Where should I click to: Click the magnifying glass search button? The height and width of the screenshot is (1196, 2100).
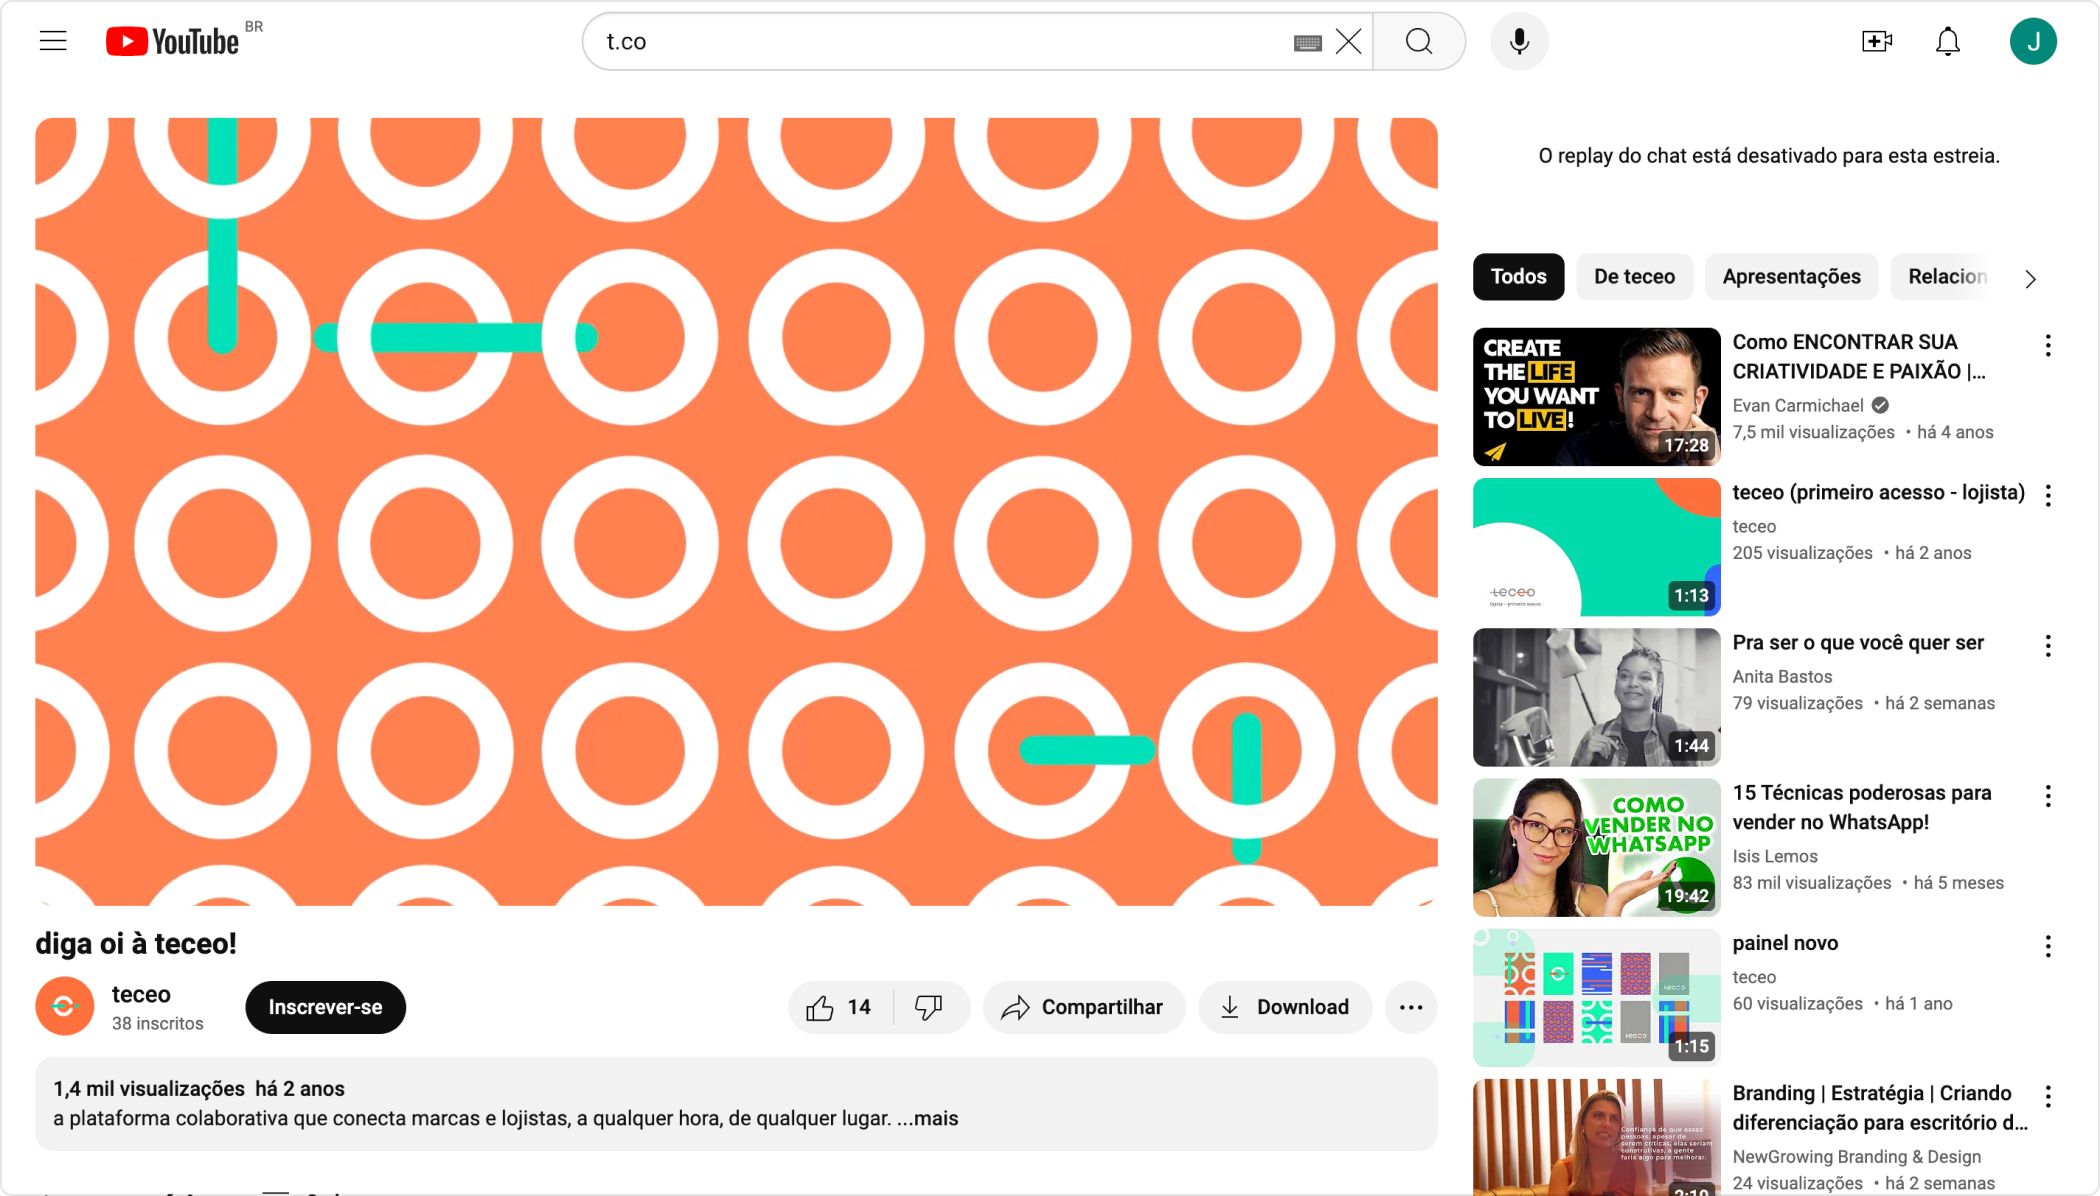tap(1419, 42)
